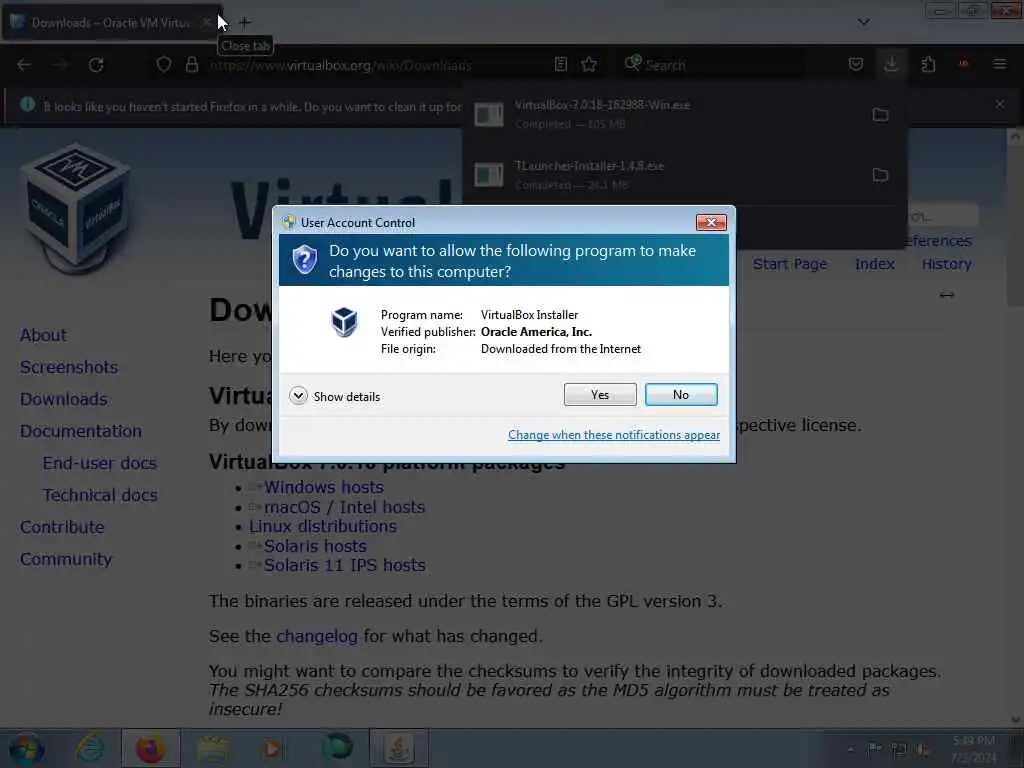This screenshot has width=1024, height=768.
Task: Switch to Firefox taskbar button
Action: [x=150, y=748]
